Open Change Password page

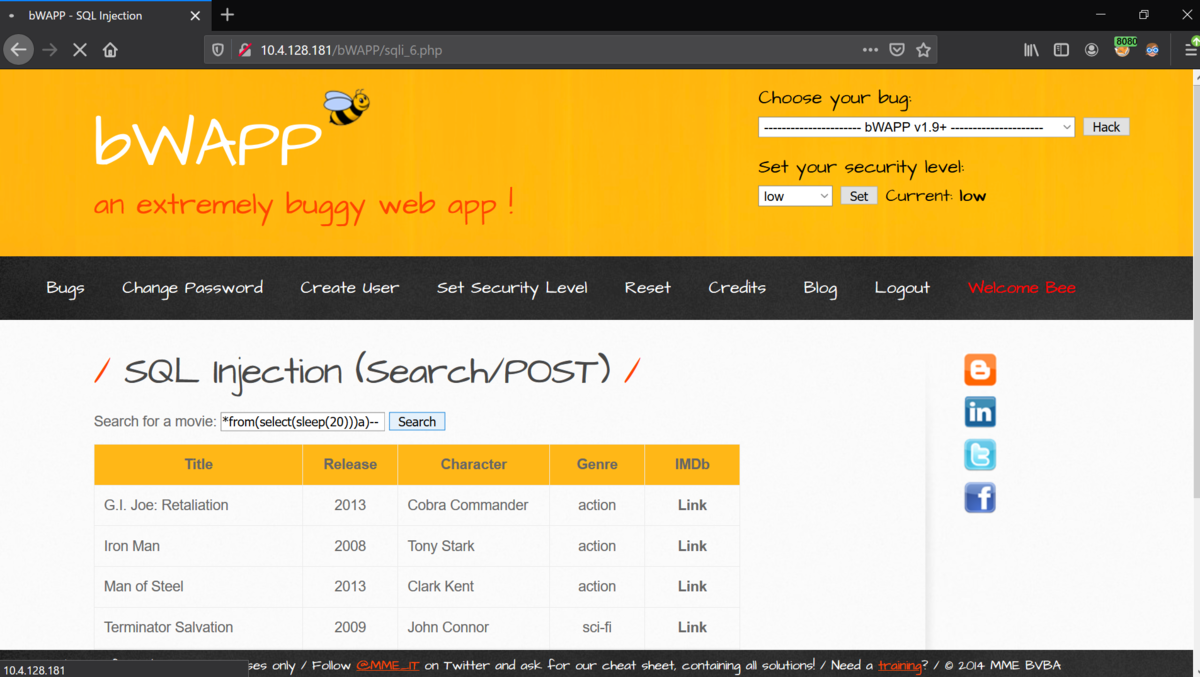point(192,288)
